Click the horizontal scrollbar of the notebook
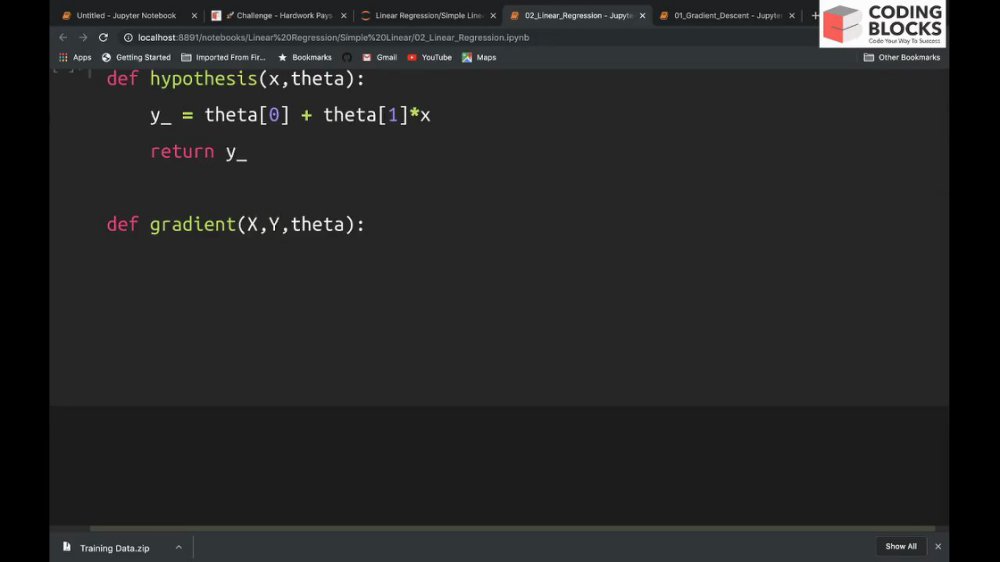This screenshot has height=562, width=1000. tap(512, 528)
